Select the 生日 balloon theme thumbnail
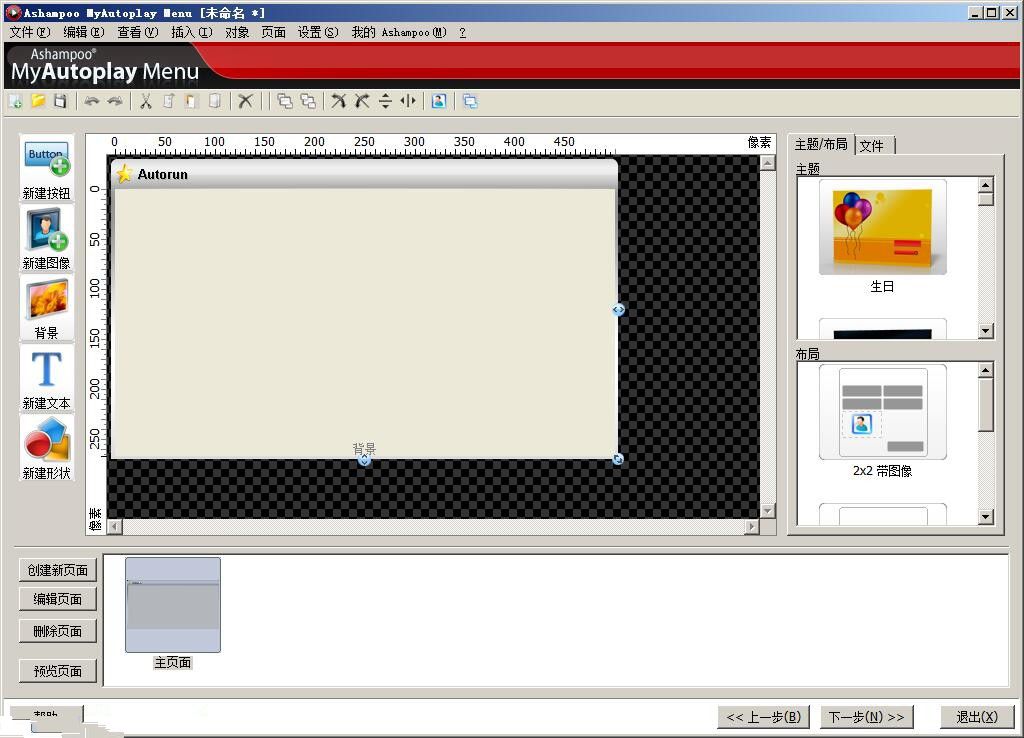The height and width of the screenshot is (738, 1024). [882, 229]
